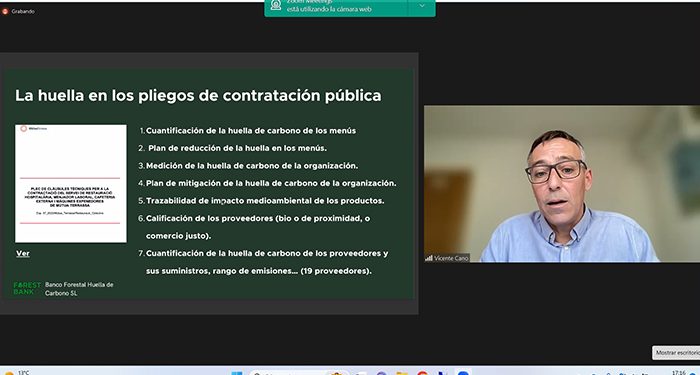Click the Forest Bank logo
Image resolution: width=700 pixels, height=375 pixels.
27,288
